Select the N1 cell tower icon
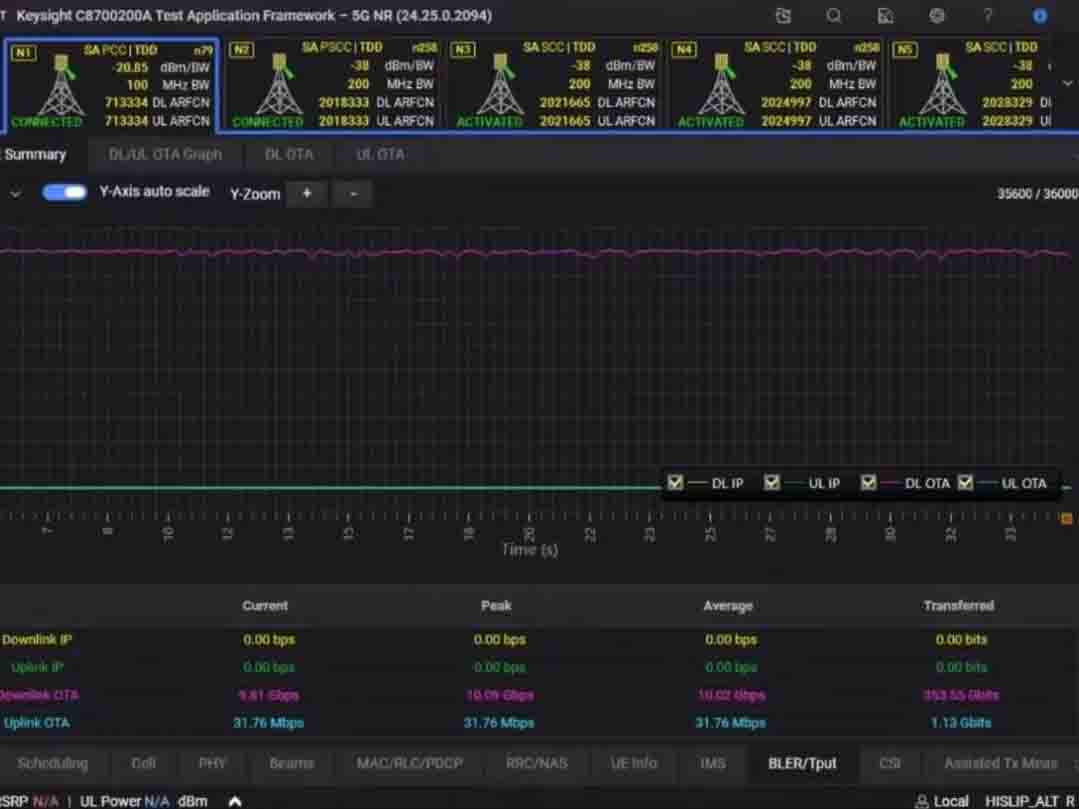 point(61,87)
